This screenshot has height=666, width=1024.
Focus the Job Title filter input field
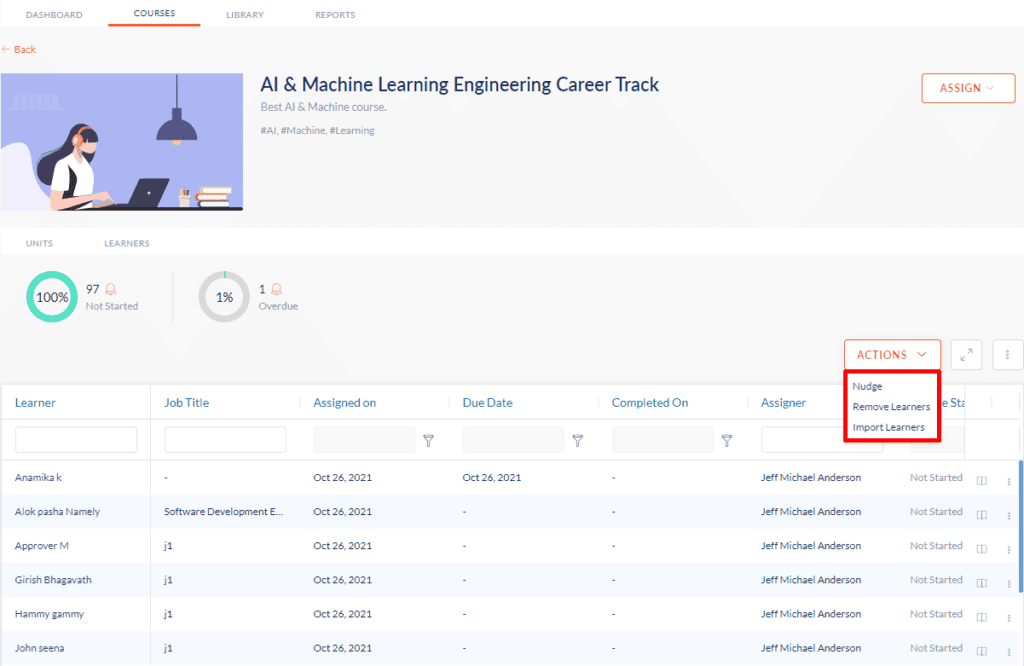click(x=225, y=439)
